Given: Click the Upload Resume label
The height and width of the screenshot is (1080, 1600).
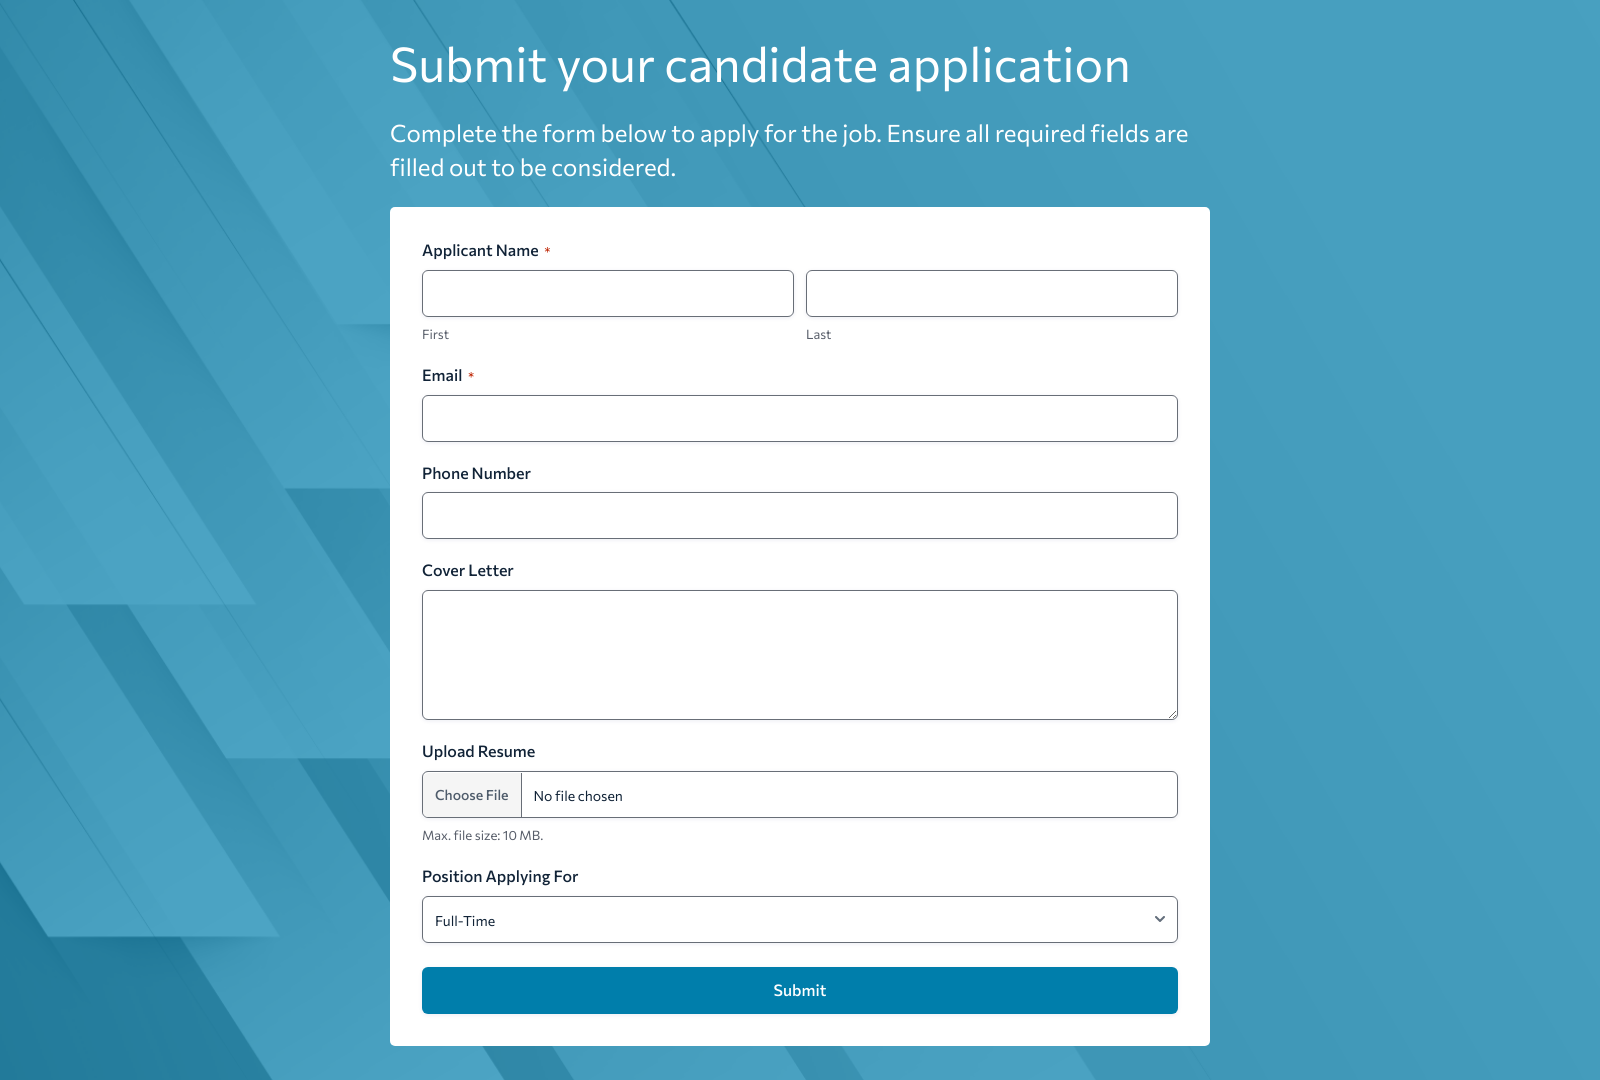Looking at the screenshot, I should pos(478,751).
